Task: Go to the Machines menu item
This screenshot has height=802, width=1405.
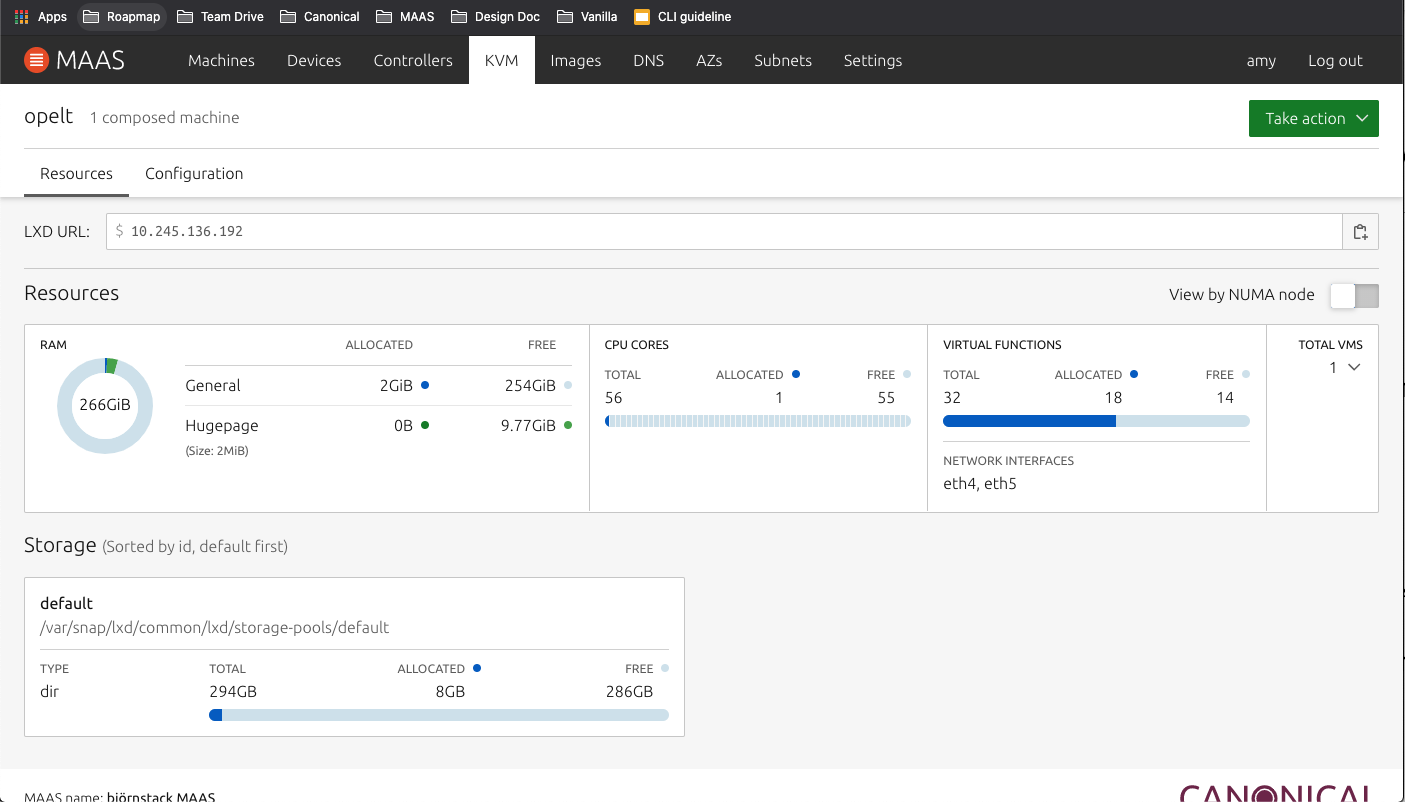Action: click(x=221, y=61)
